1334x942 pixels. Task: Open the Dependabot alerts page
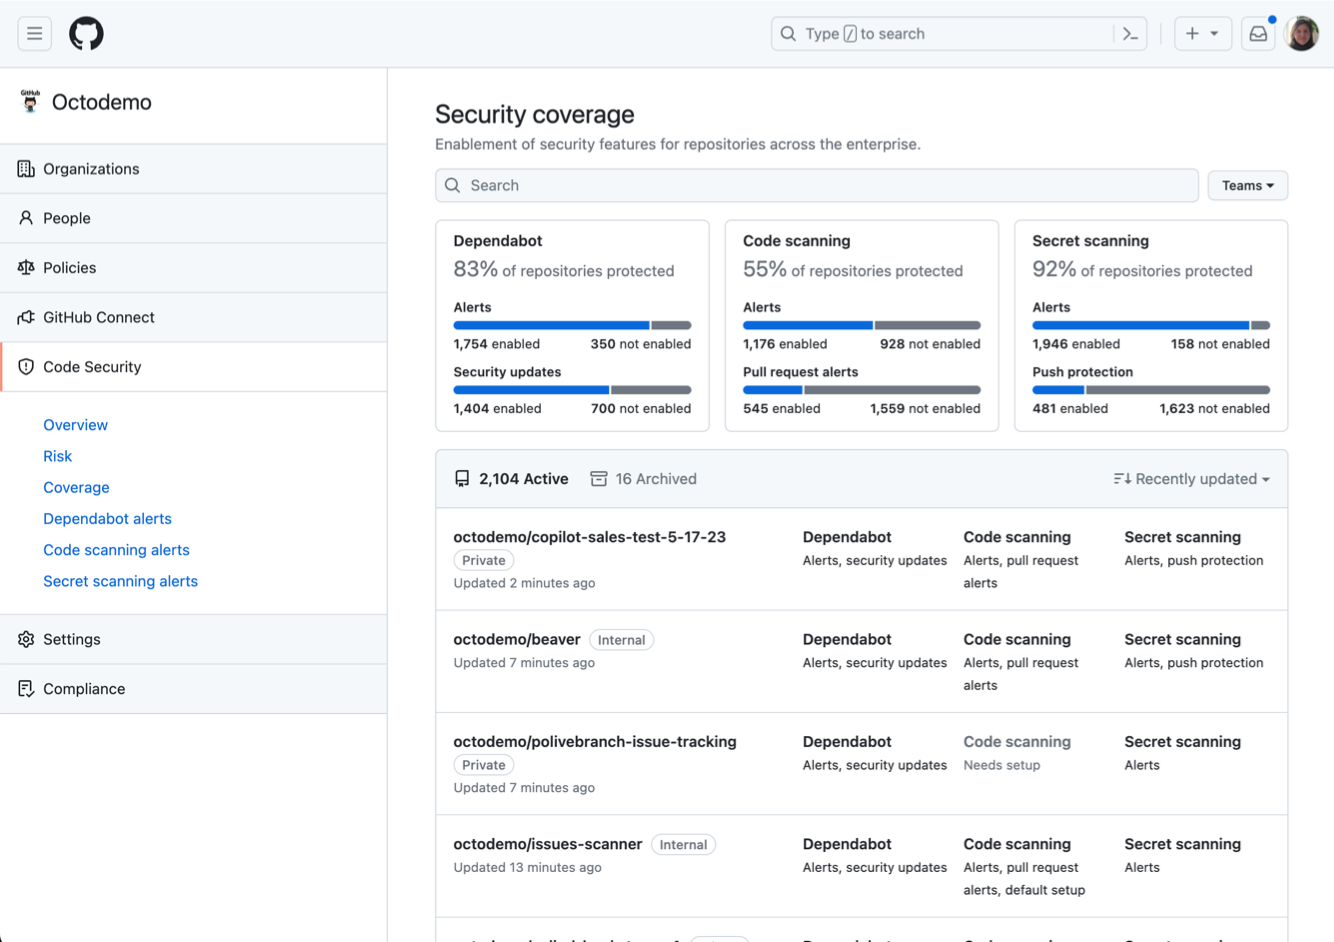pos(107,518)
